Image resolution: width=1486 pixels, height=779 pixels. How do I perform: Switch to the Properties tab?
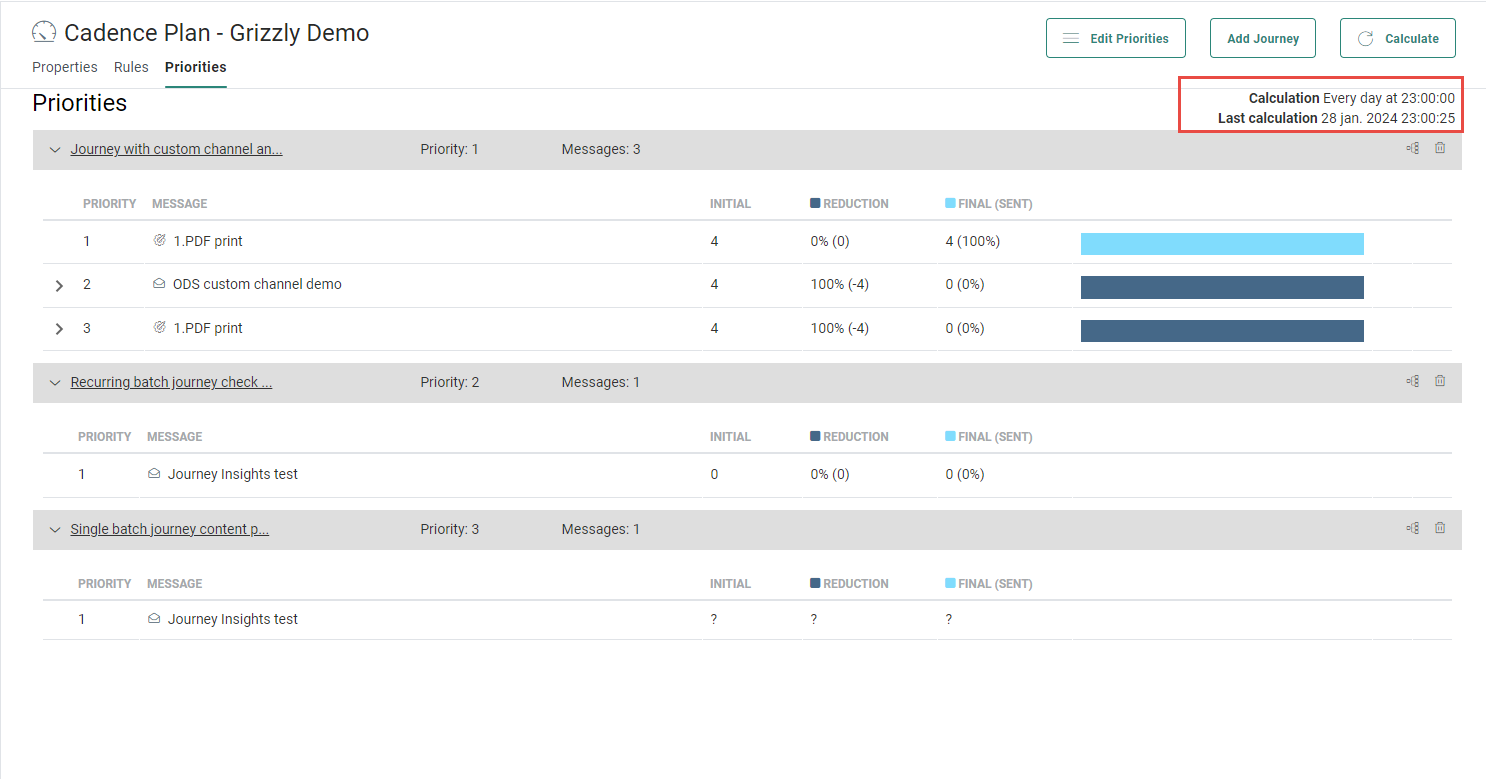point(65,67)
